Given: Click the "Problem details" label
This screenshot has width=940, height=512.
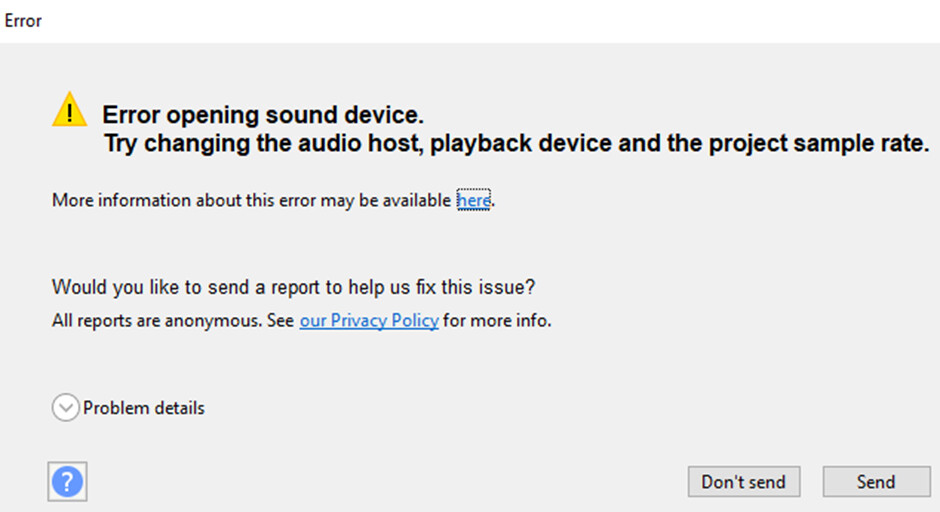Looking at the screenshot, I should click(x=144, y=408).
